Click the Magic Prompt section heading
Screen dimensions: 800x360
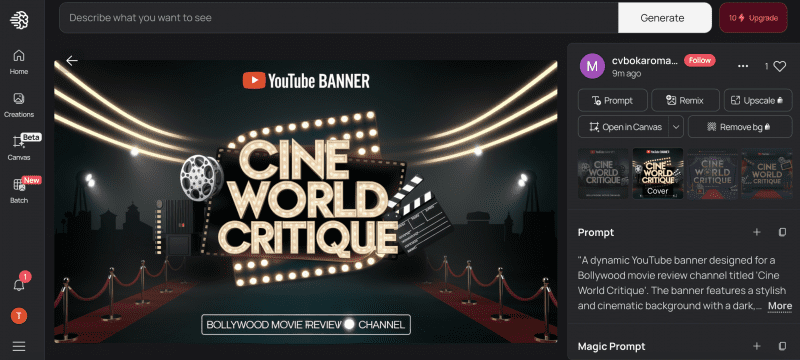coord(611,346)
